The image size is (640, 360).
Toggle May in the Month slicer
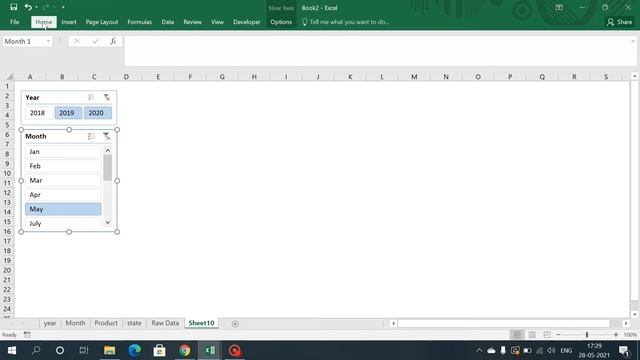coord(63,209)
